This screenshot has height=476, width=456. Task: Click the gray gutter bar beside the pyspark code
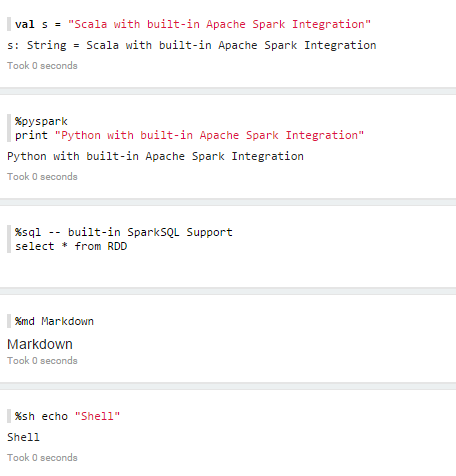click(9, 128)
